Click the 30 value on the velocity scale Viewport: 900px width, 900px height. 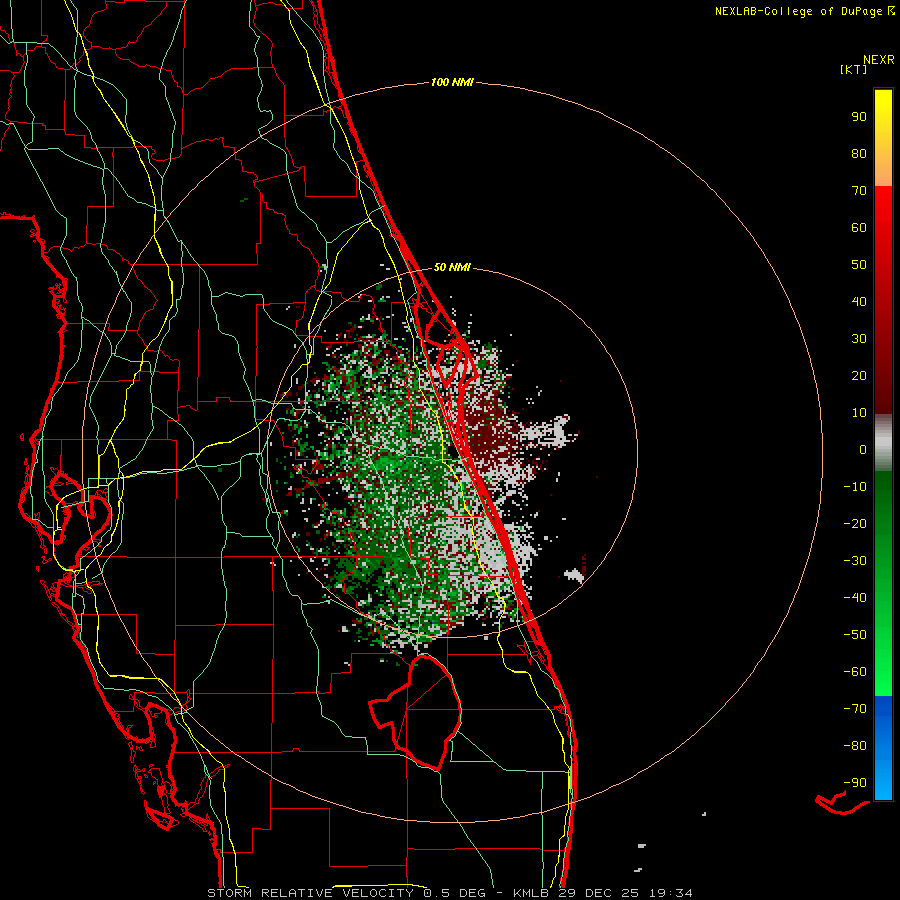(859, 339)
